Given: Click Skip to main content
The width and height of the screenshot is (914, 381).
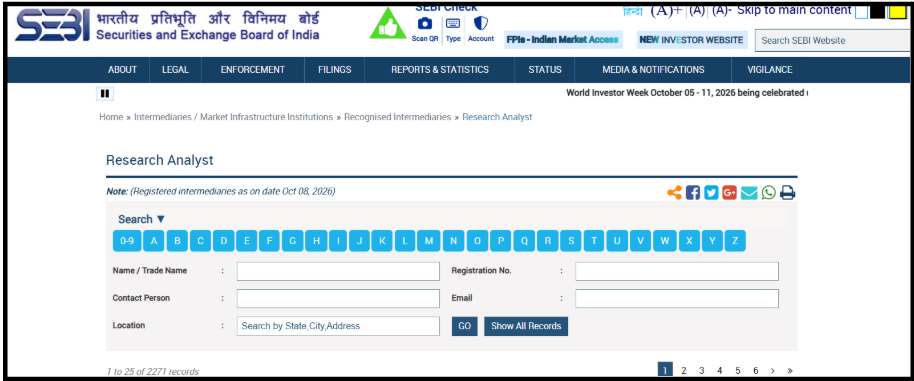Looking at the screenshot, I should tap(794, 10).
